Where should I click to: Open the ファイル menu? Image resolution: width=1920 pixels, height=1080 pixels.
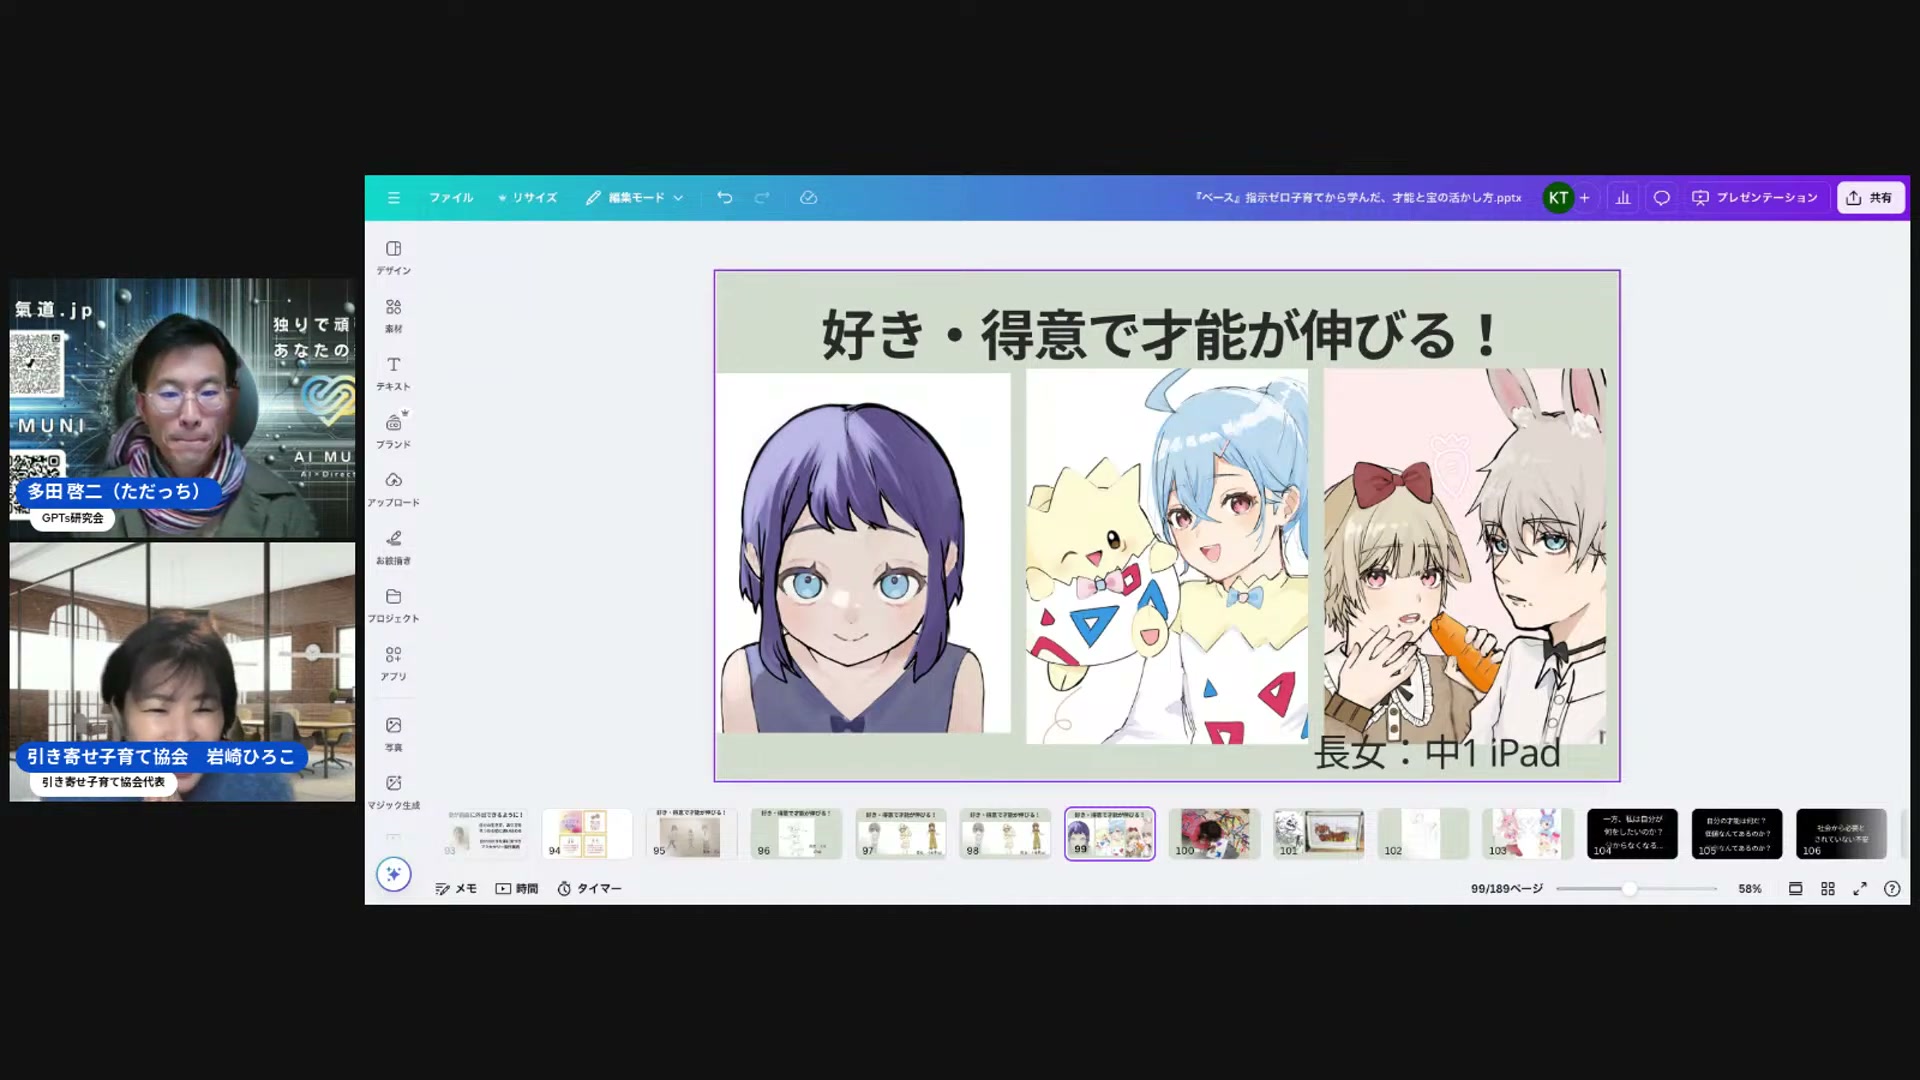451,198
